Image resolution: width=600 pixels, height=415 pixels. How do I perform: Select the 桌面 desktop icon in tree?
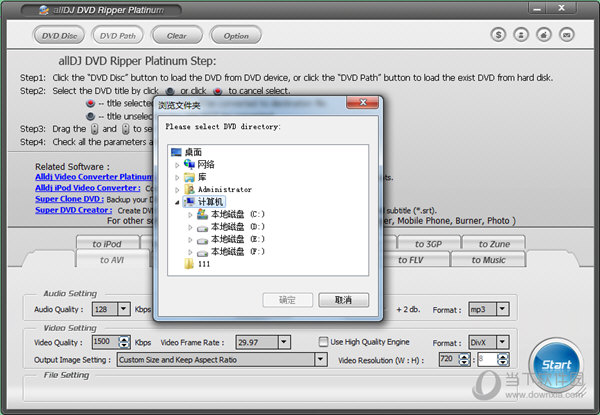click(x=176, y=152)
